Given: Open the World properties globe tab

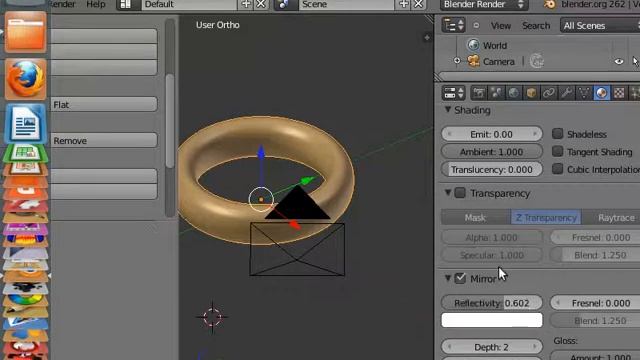Looking at the screenshot, I should 514,93.
